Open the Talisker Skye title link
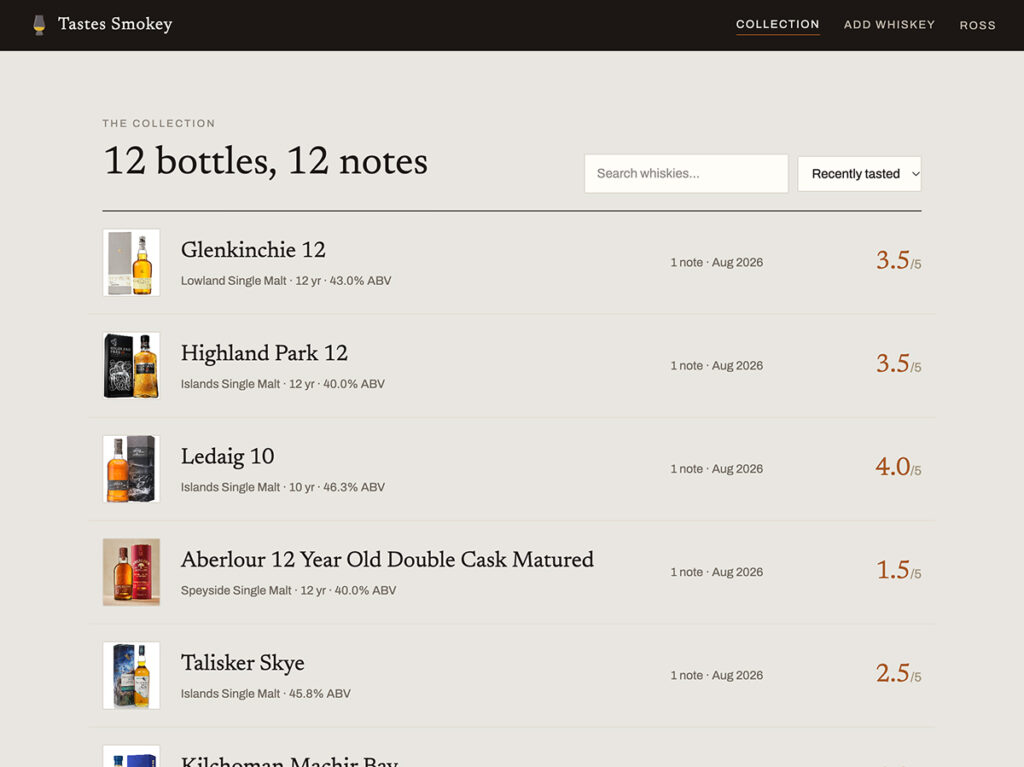This screenshot has height=767, width=1024. (x=242, y=662)
